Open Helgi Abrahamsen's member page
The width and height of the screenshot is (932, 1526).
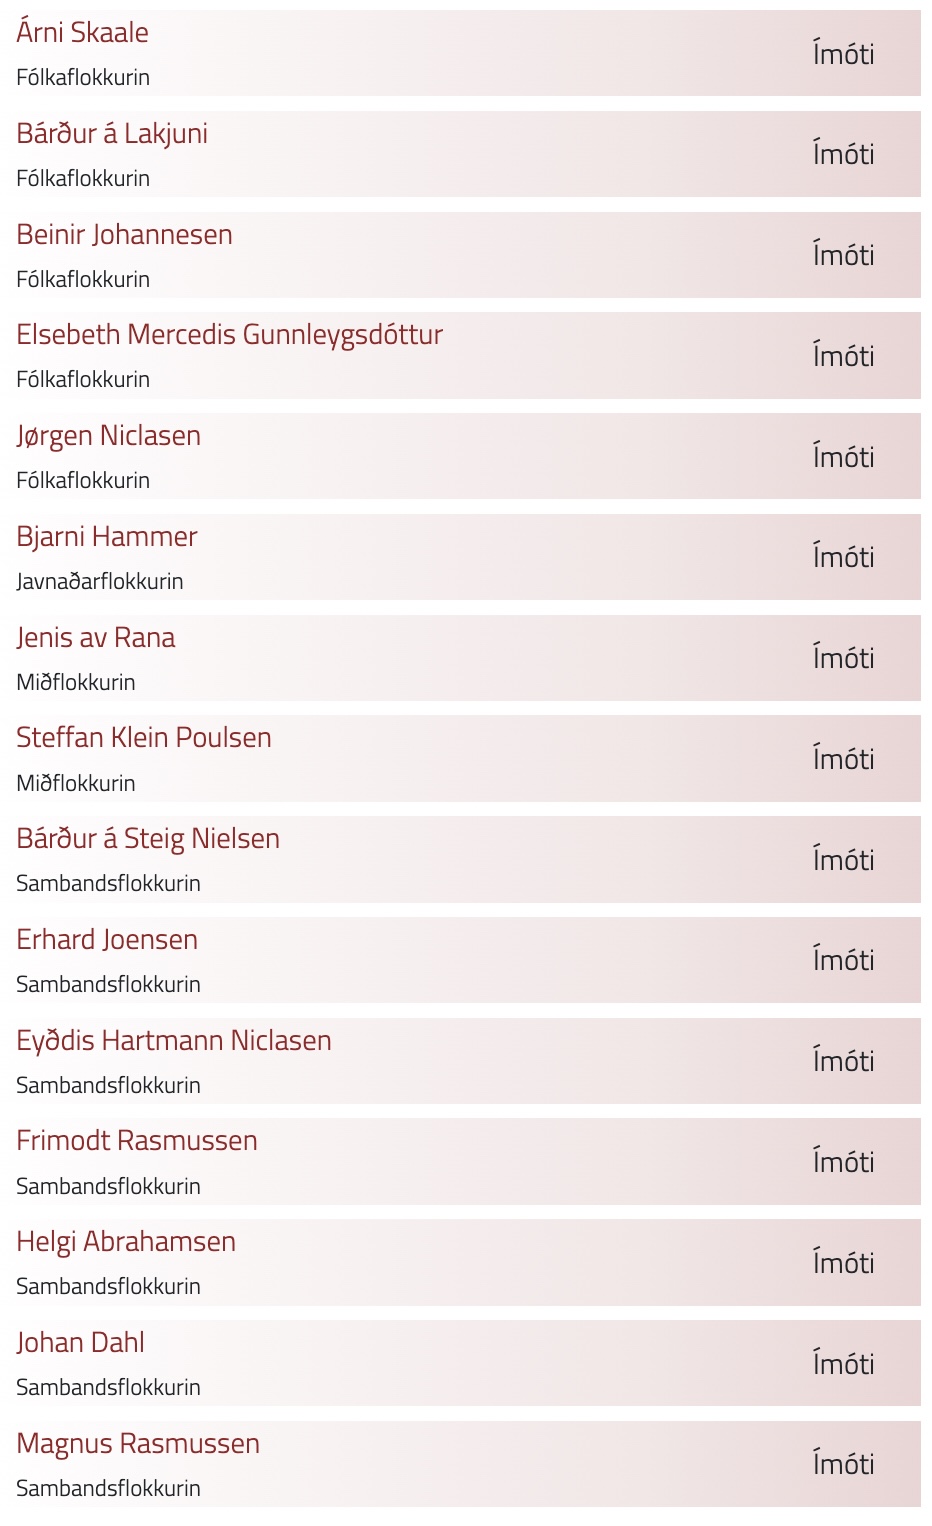pyautogui.click(x=125, y=1242)
